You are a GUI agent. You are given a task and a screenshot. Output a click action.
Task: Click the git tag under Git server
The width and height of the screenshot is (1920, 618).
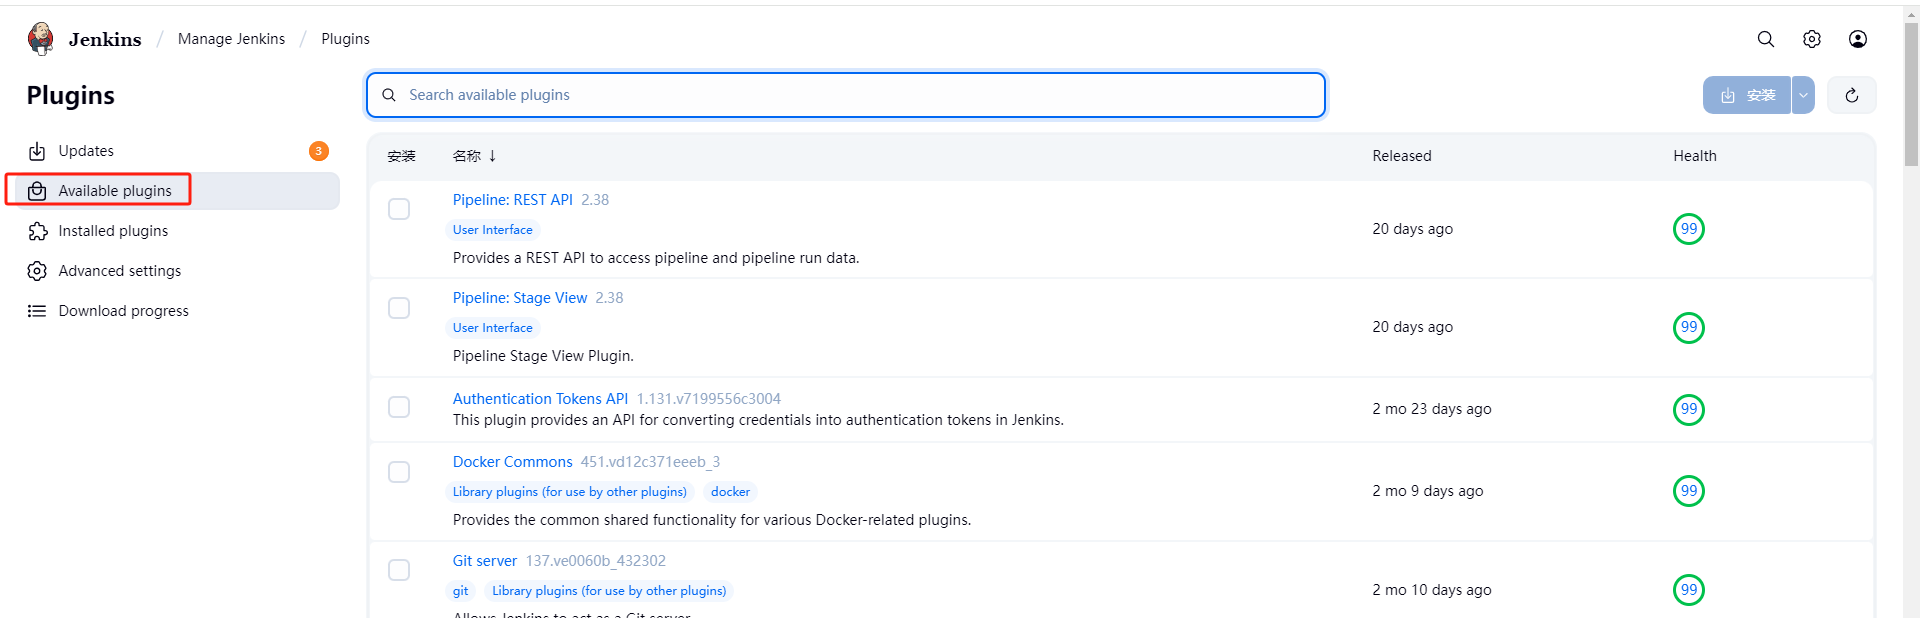pyautogui.click(x=460, y=591)
